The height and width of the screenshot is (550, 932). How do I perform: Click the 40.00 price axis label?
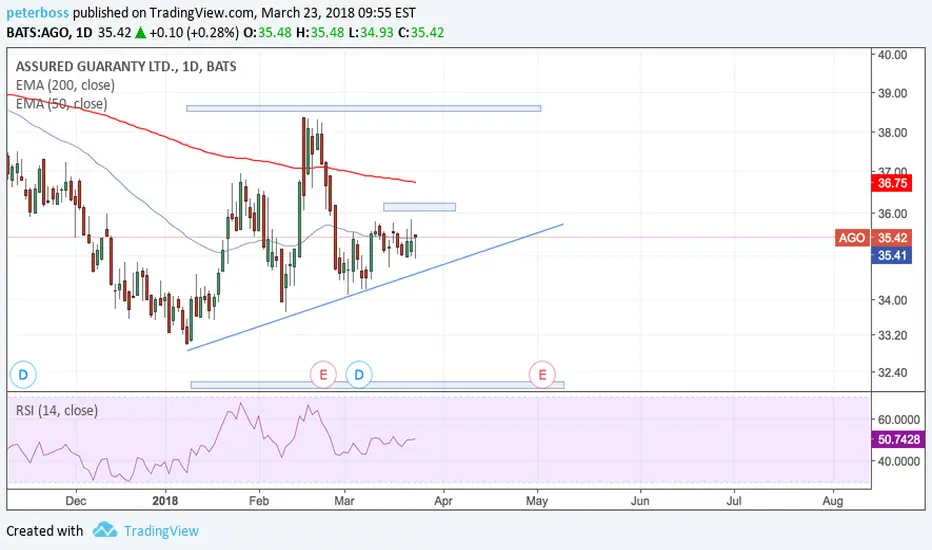[x=893, y=55]
